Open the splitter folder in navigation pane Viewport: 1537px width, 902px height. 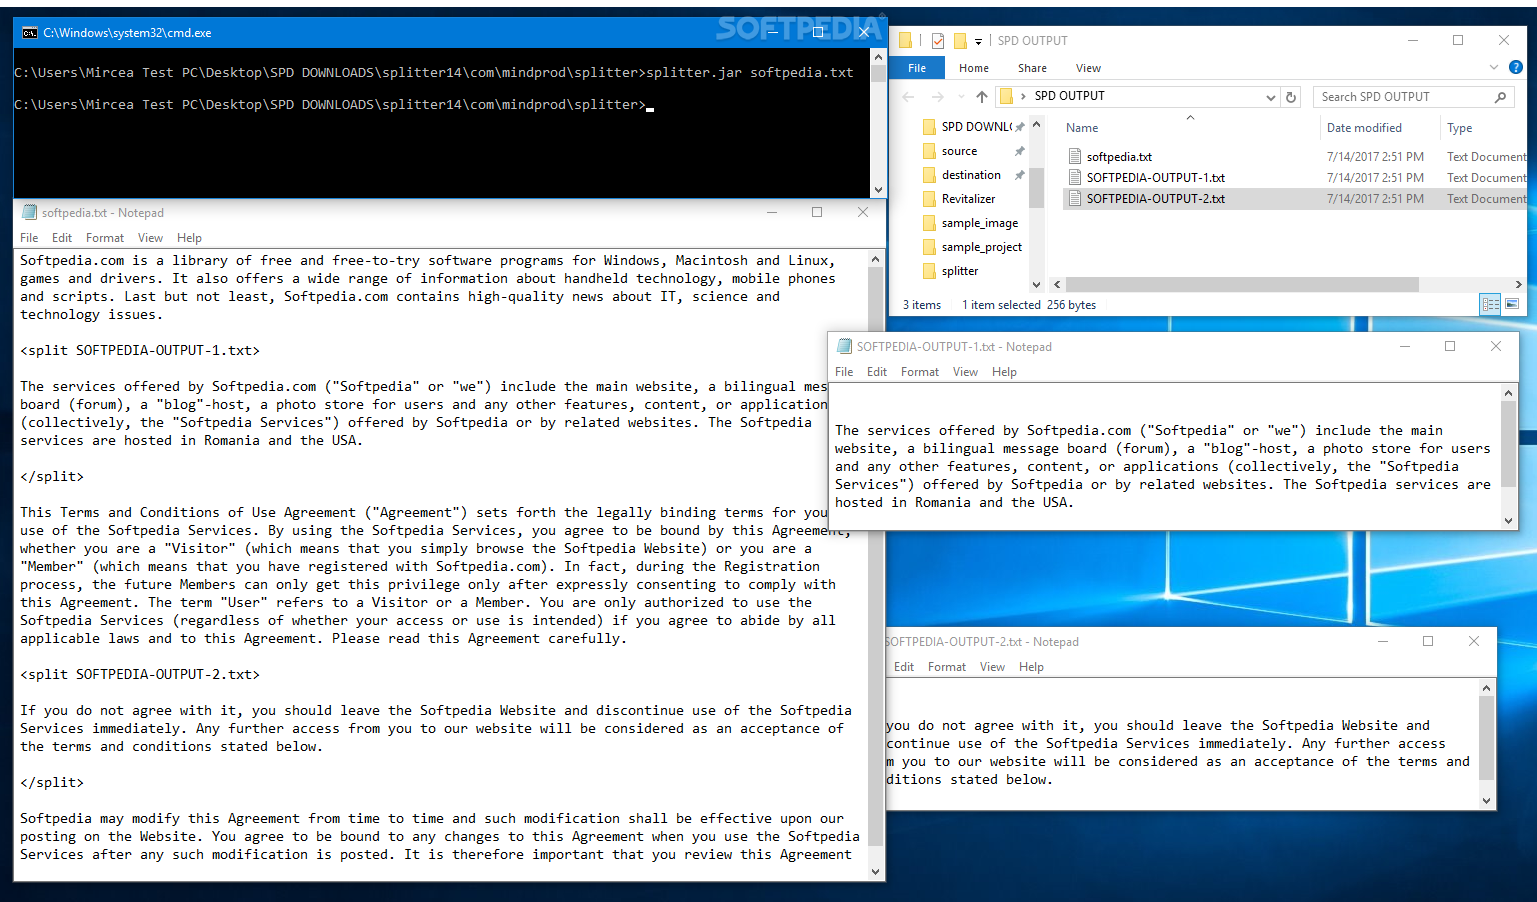click(959, 271)
